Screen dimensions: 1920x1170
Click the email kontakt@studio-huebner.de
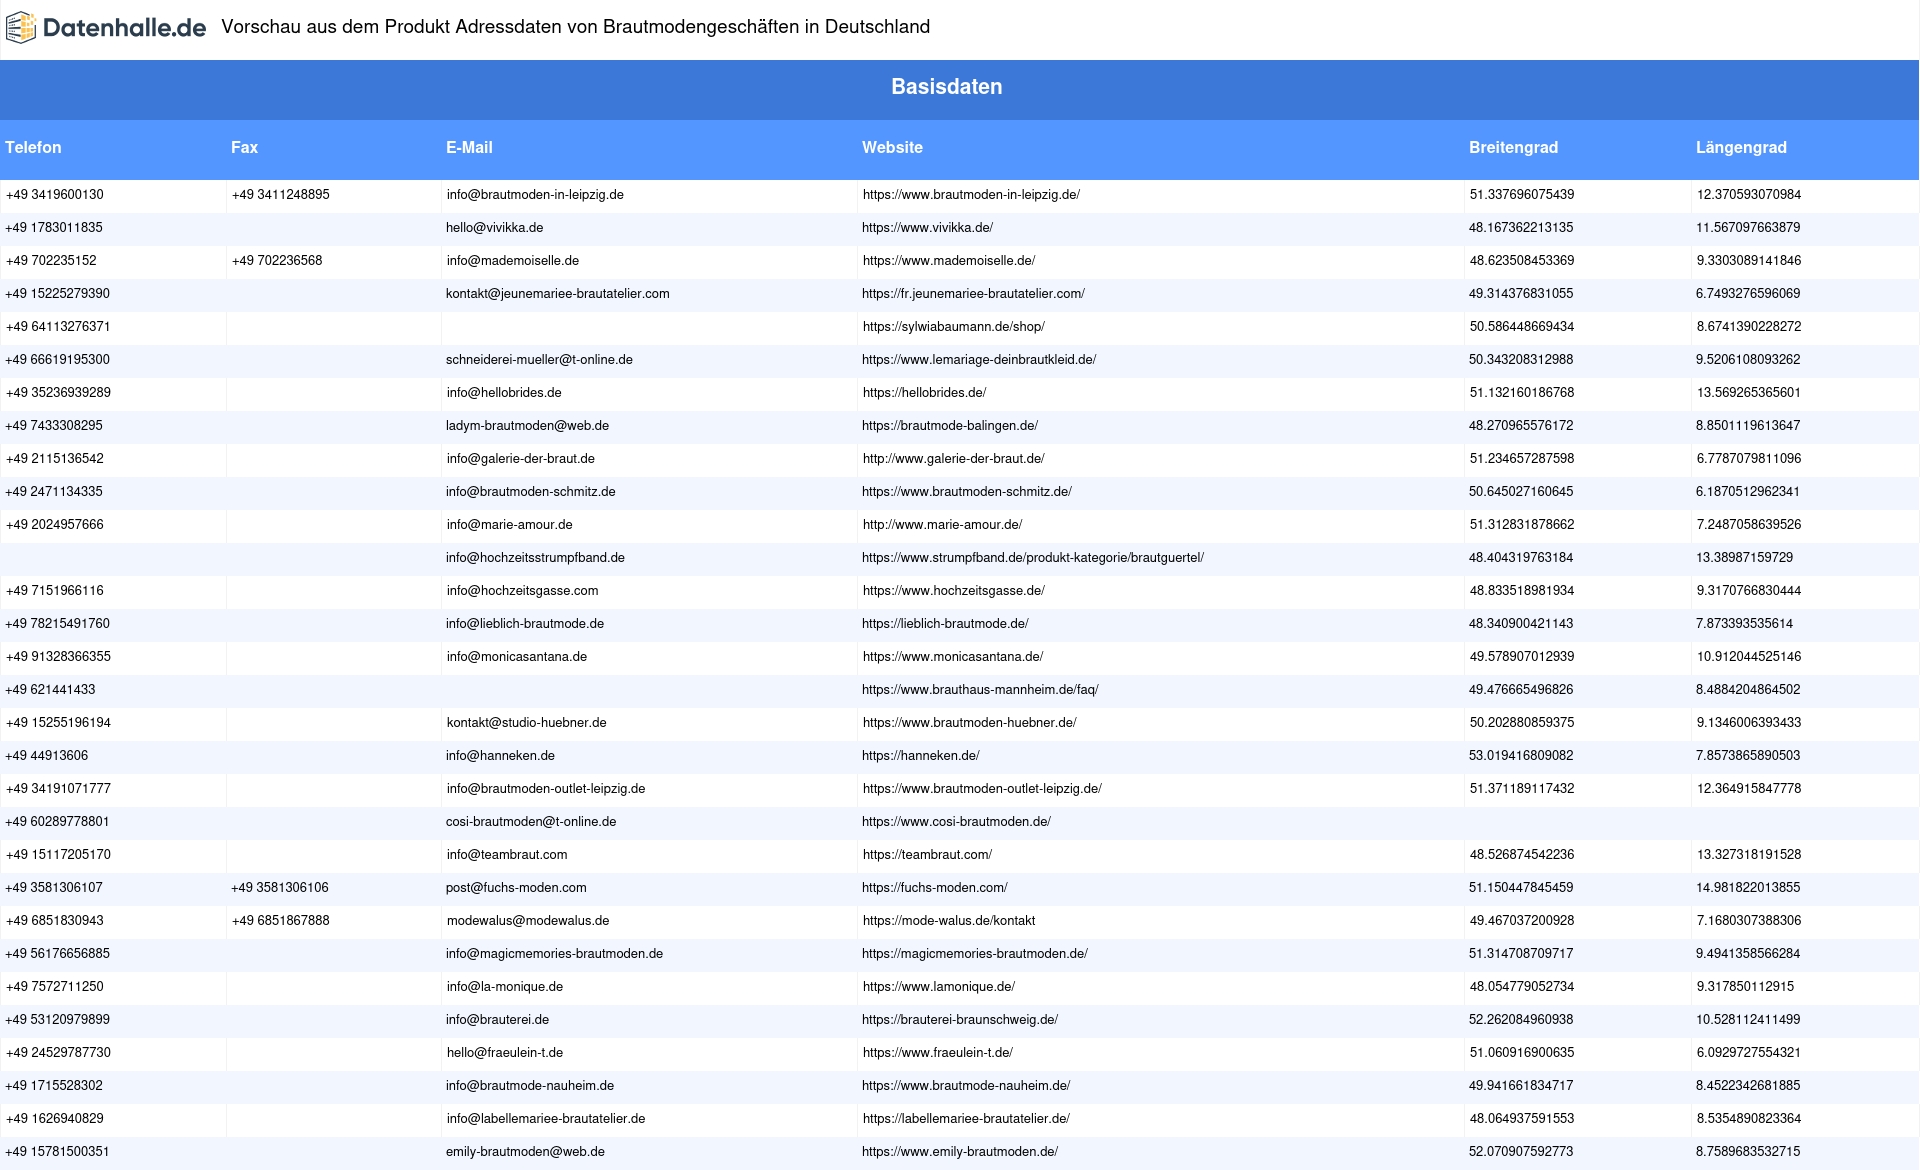526,723
